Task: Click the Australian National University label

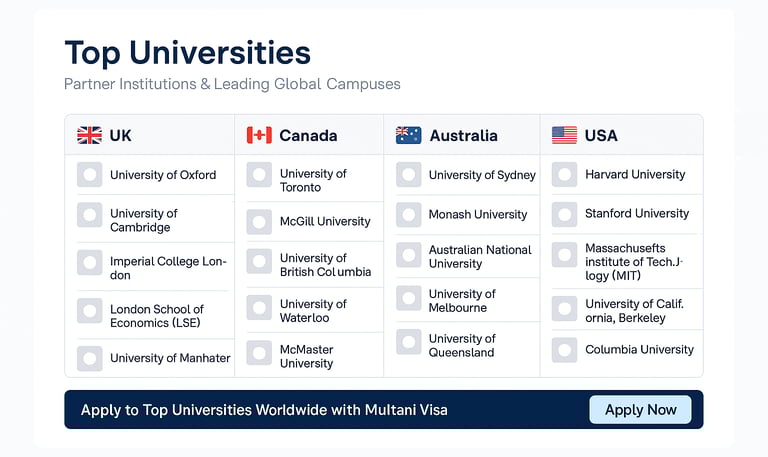Action: point(480,257)
